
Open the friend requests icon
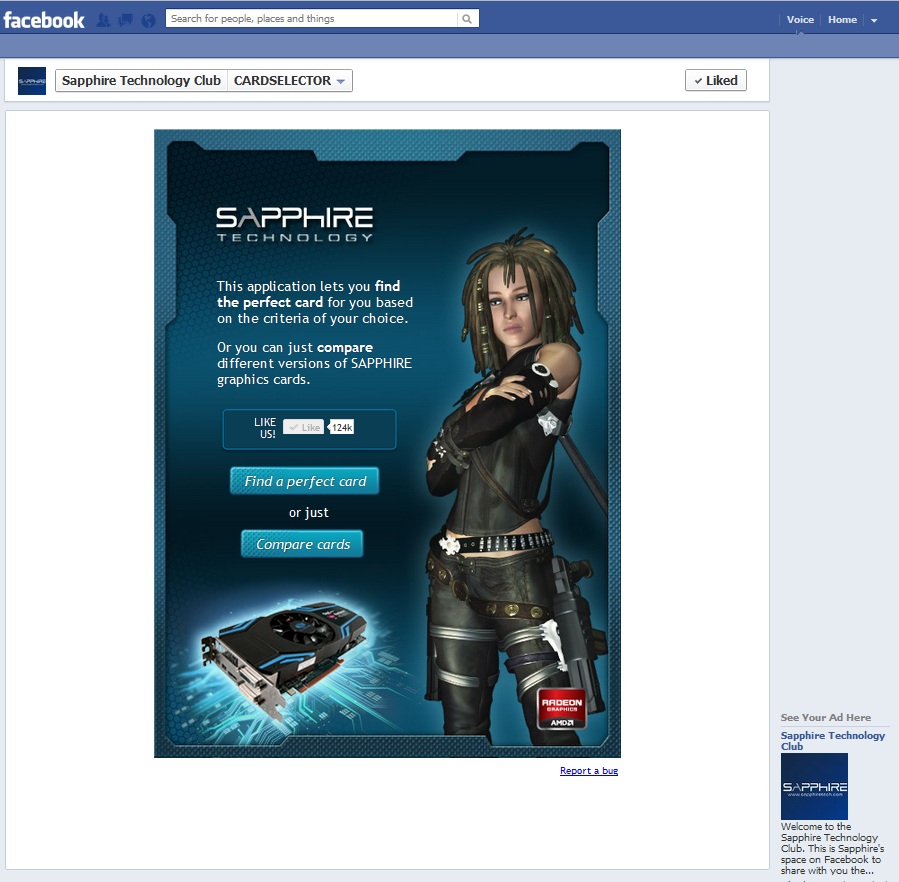103,20
